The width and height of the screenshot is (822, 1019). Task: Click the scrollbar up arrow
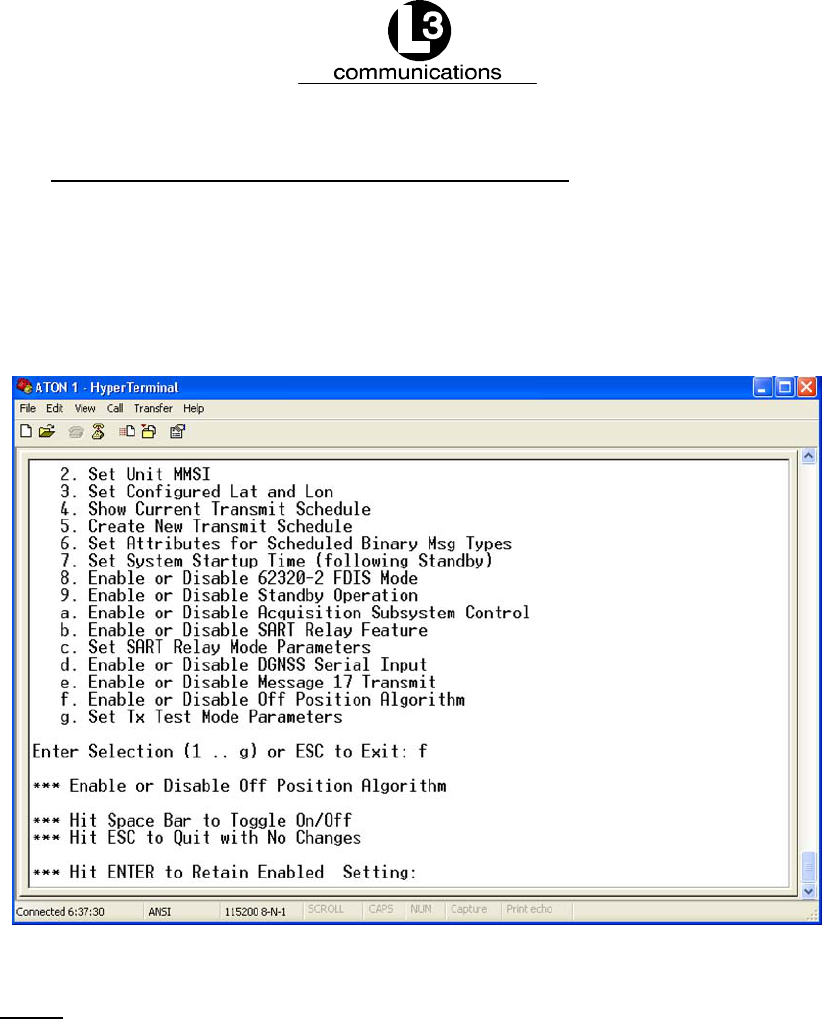coord(808,456)
